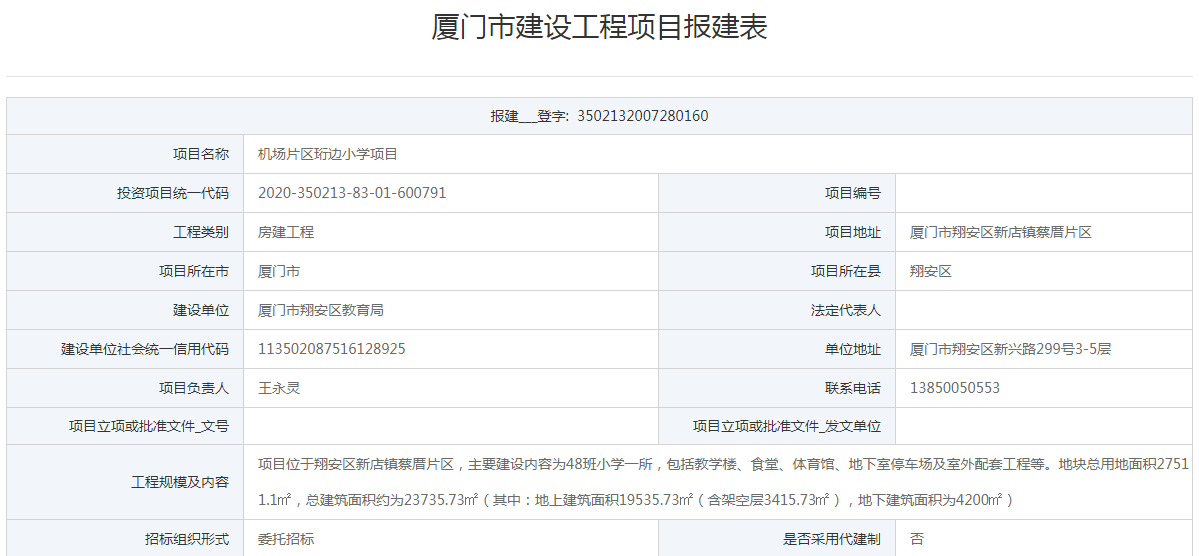Click the 建设单位社会统一信用代码 label
The height and width of the screenshot is (556, 1199).
(x=145, y=350)
